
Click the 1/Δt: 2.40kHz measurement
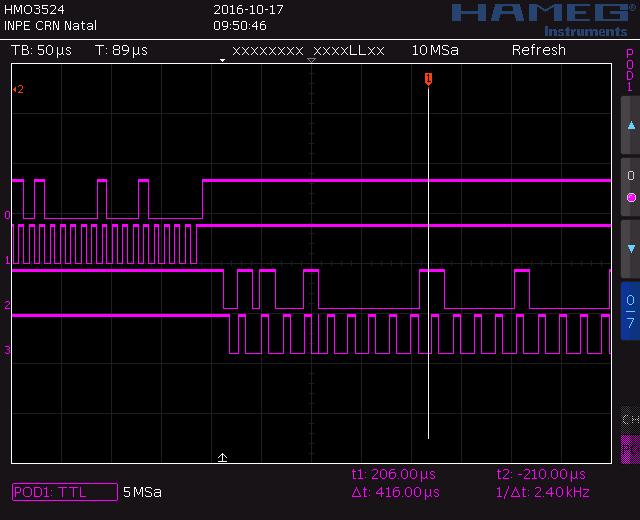tap(542, 492)
